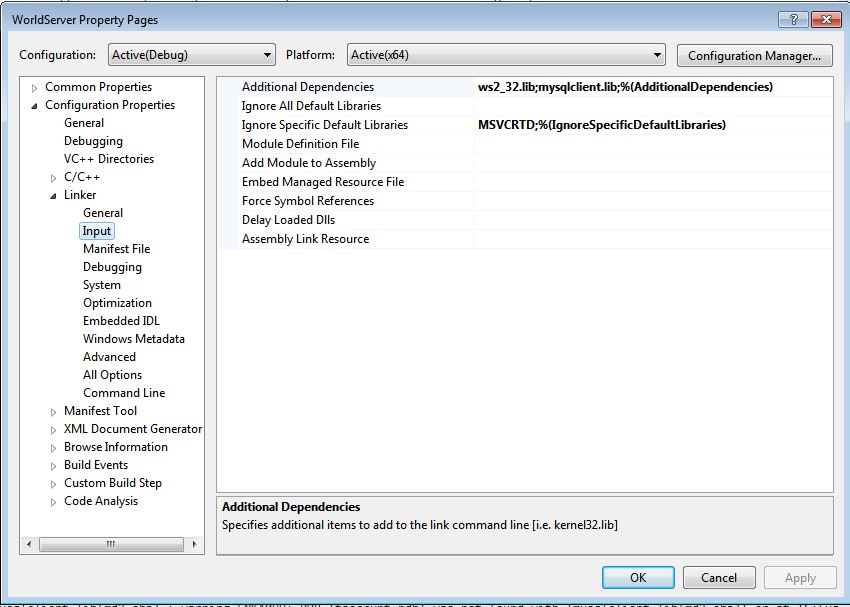Select the Linker Command Line page
The width and height of the screenshot is (850, 607).
click(x=124, y=393)
